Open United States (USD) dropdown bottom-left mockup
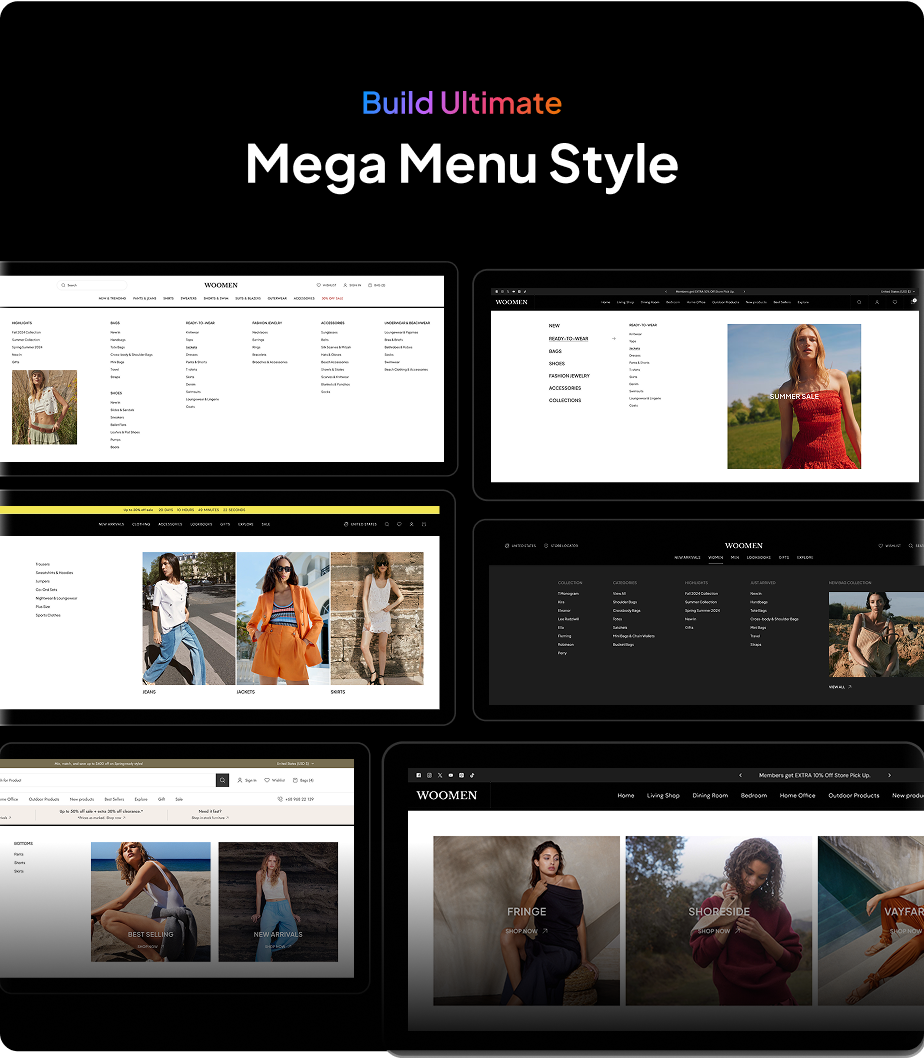This screenshot has width=924, height=1058. 296,764
